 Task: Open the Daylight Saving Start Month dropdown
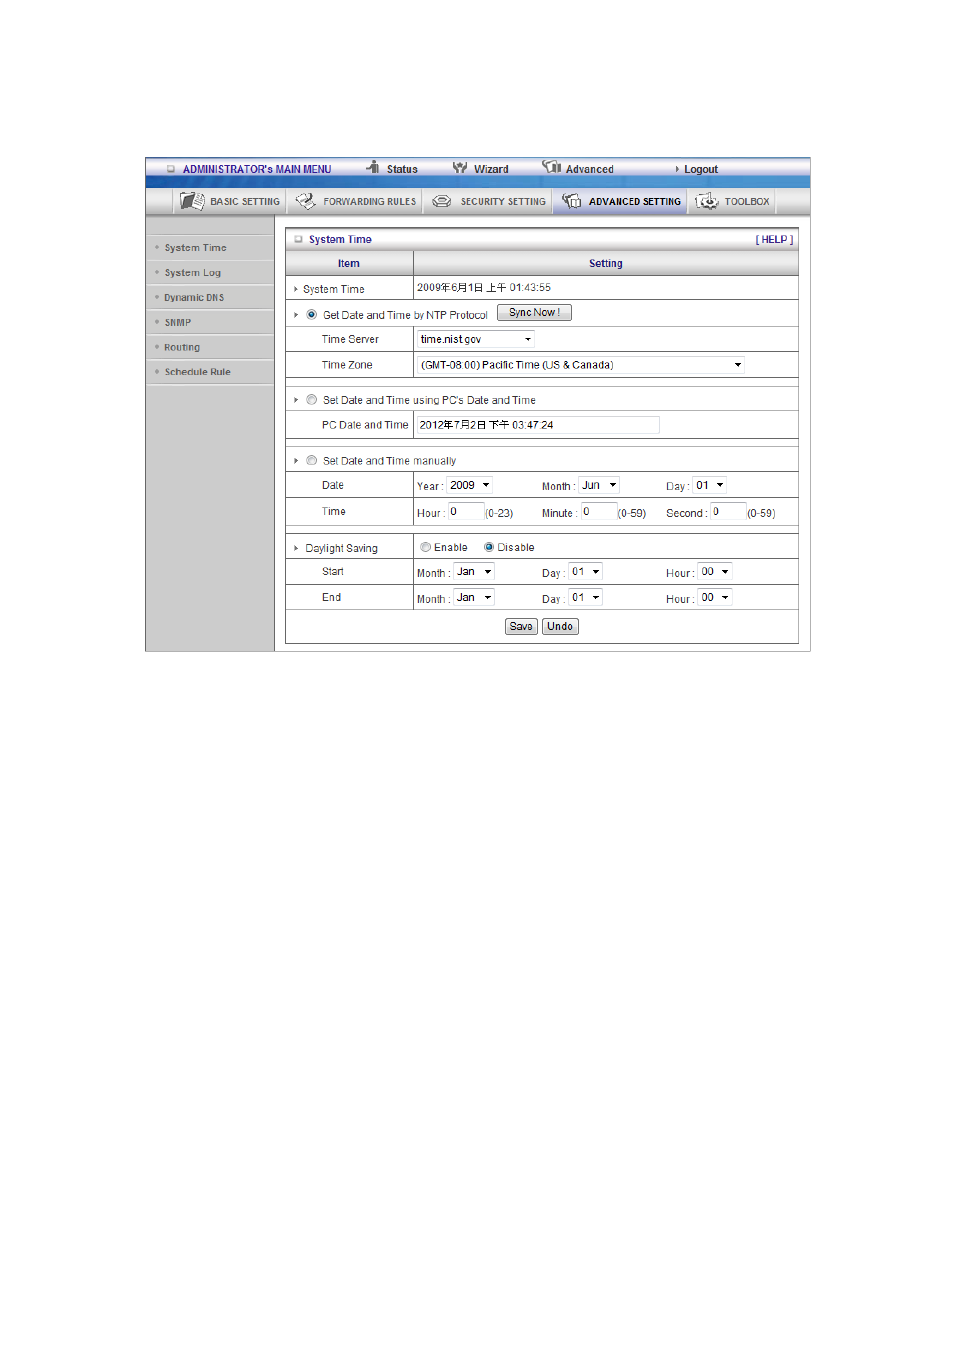point(474,572)
